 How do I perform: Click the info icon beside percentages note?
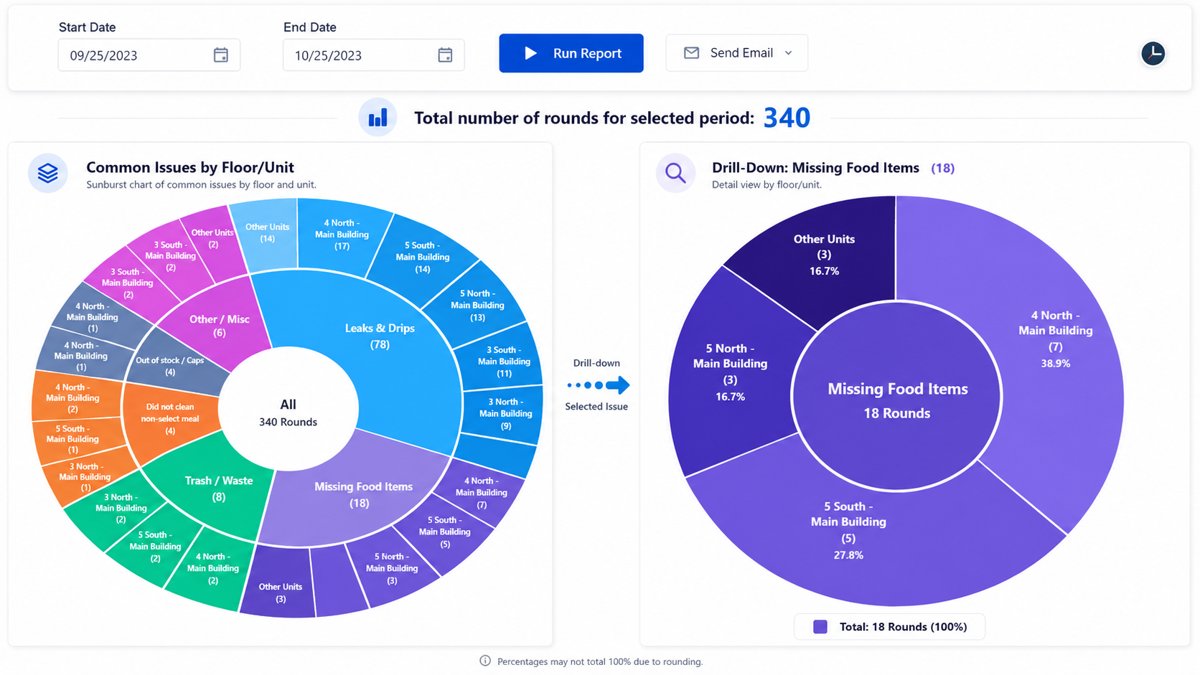point(485,661)
